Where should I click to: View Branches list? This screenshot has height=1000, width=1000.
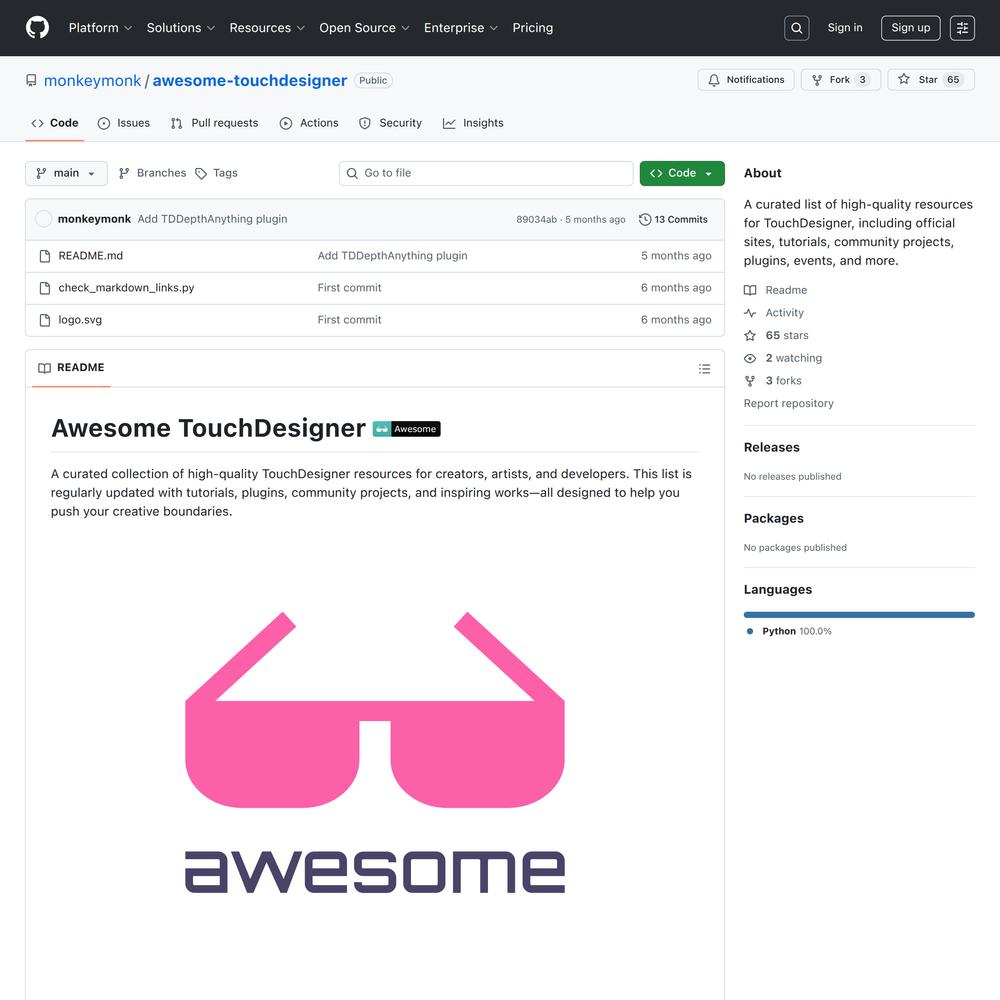click(x=152, y=173)
